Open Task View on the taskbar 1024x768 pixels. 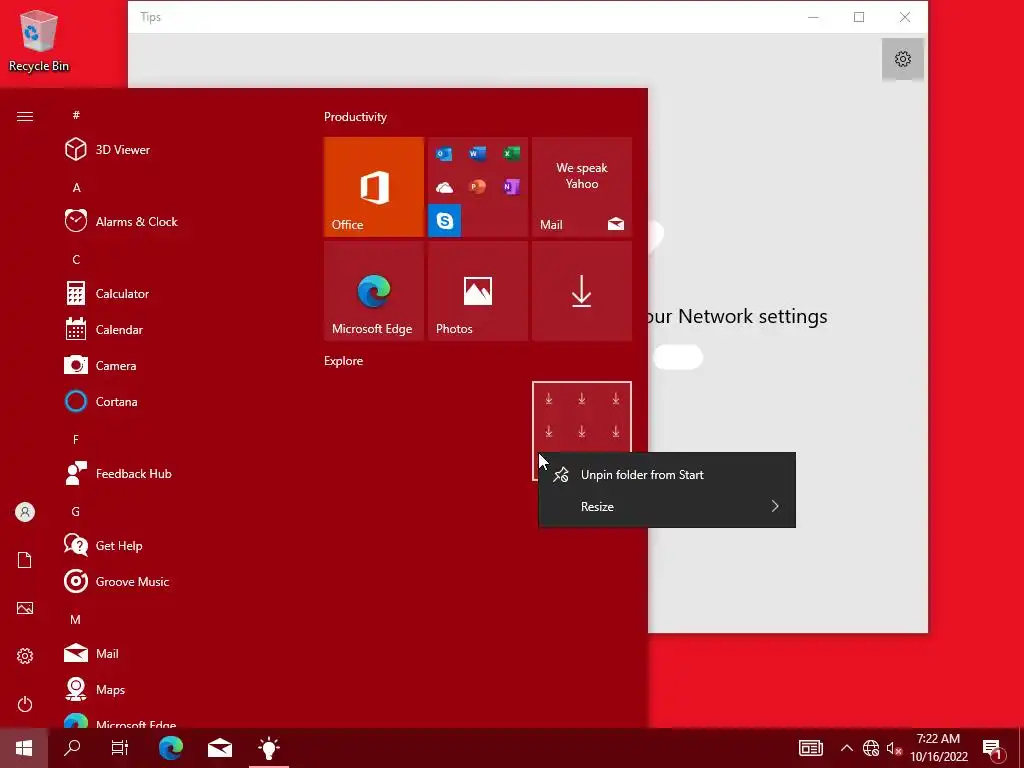point(120,748)
